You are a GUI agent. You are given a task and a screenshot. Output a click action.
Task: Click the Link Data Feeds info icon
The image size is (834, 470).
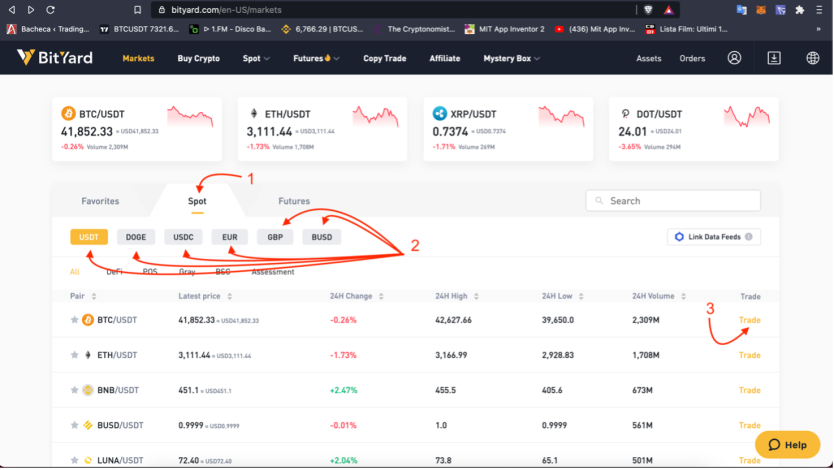tap(748, 237)
